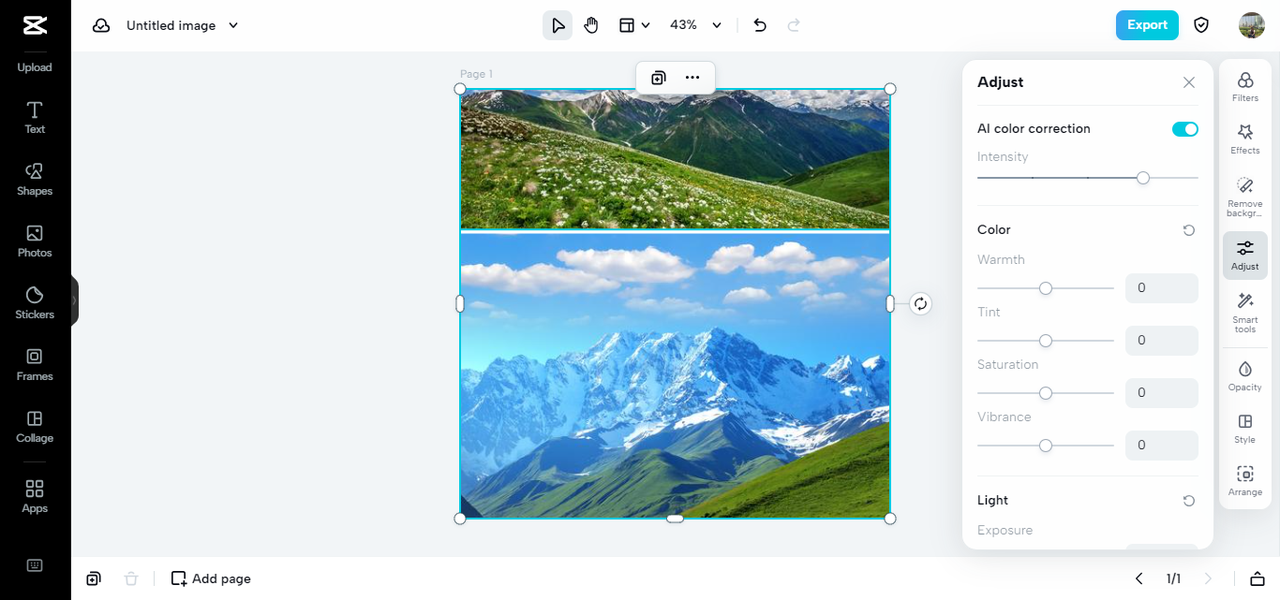Select the snowy mountain image on canvas

point(675,375)
